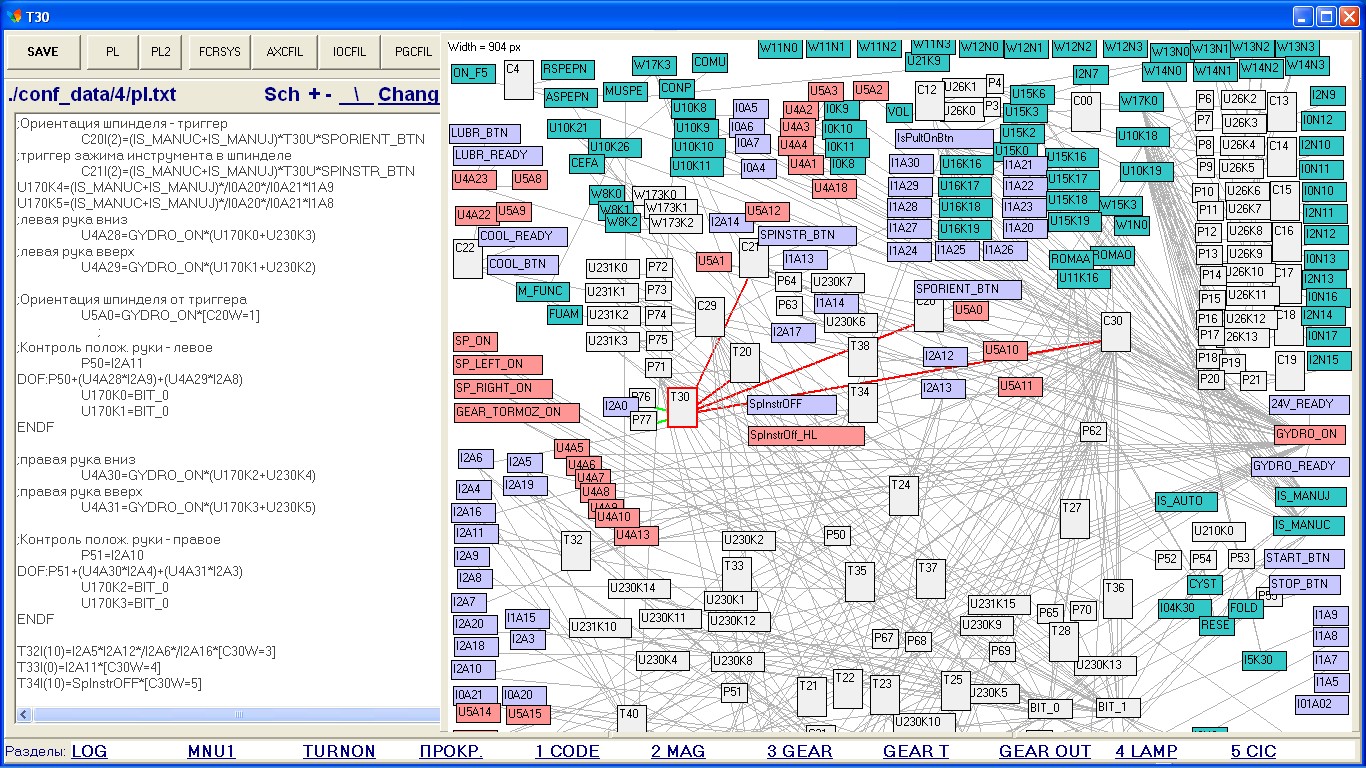The height and width of the screenshot is (768, 1366).
Task: Click the Sch link in header
Action: pos(282,94)
